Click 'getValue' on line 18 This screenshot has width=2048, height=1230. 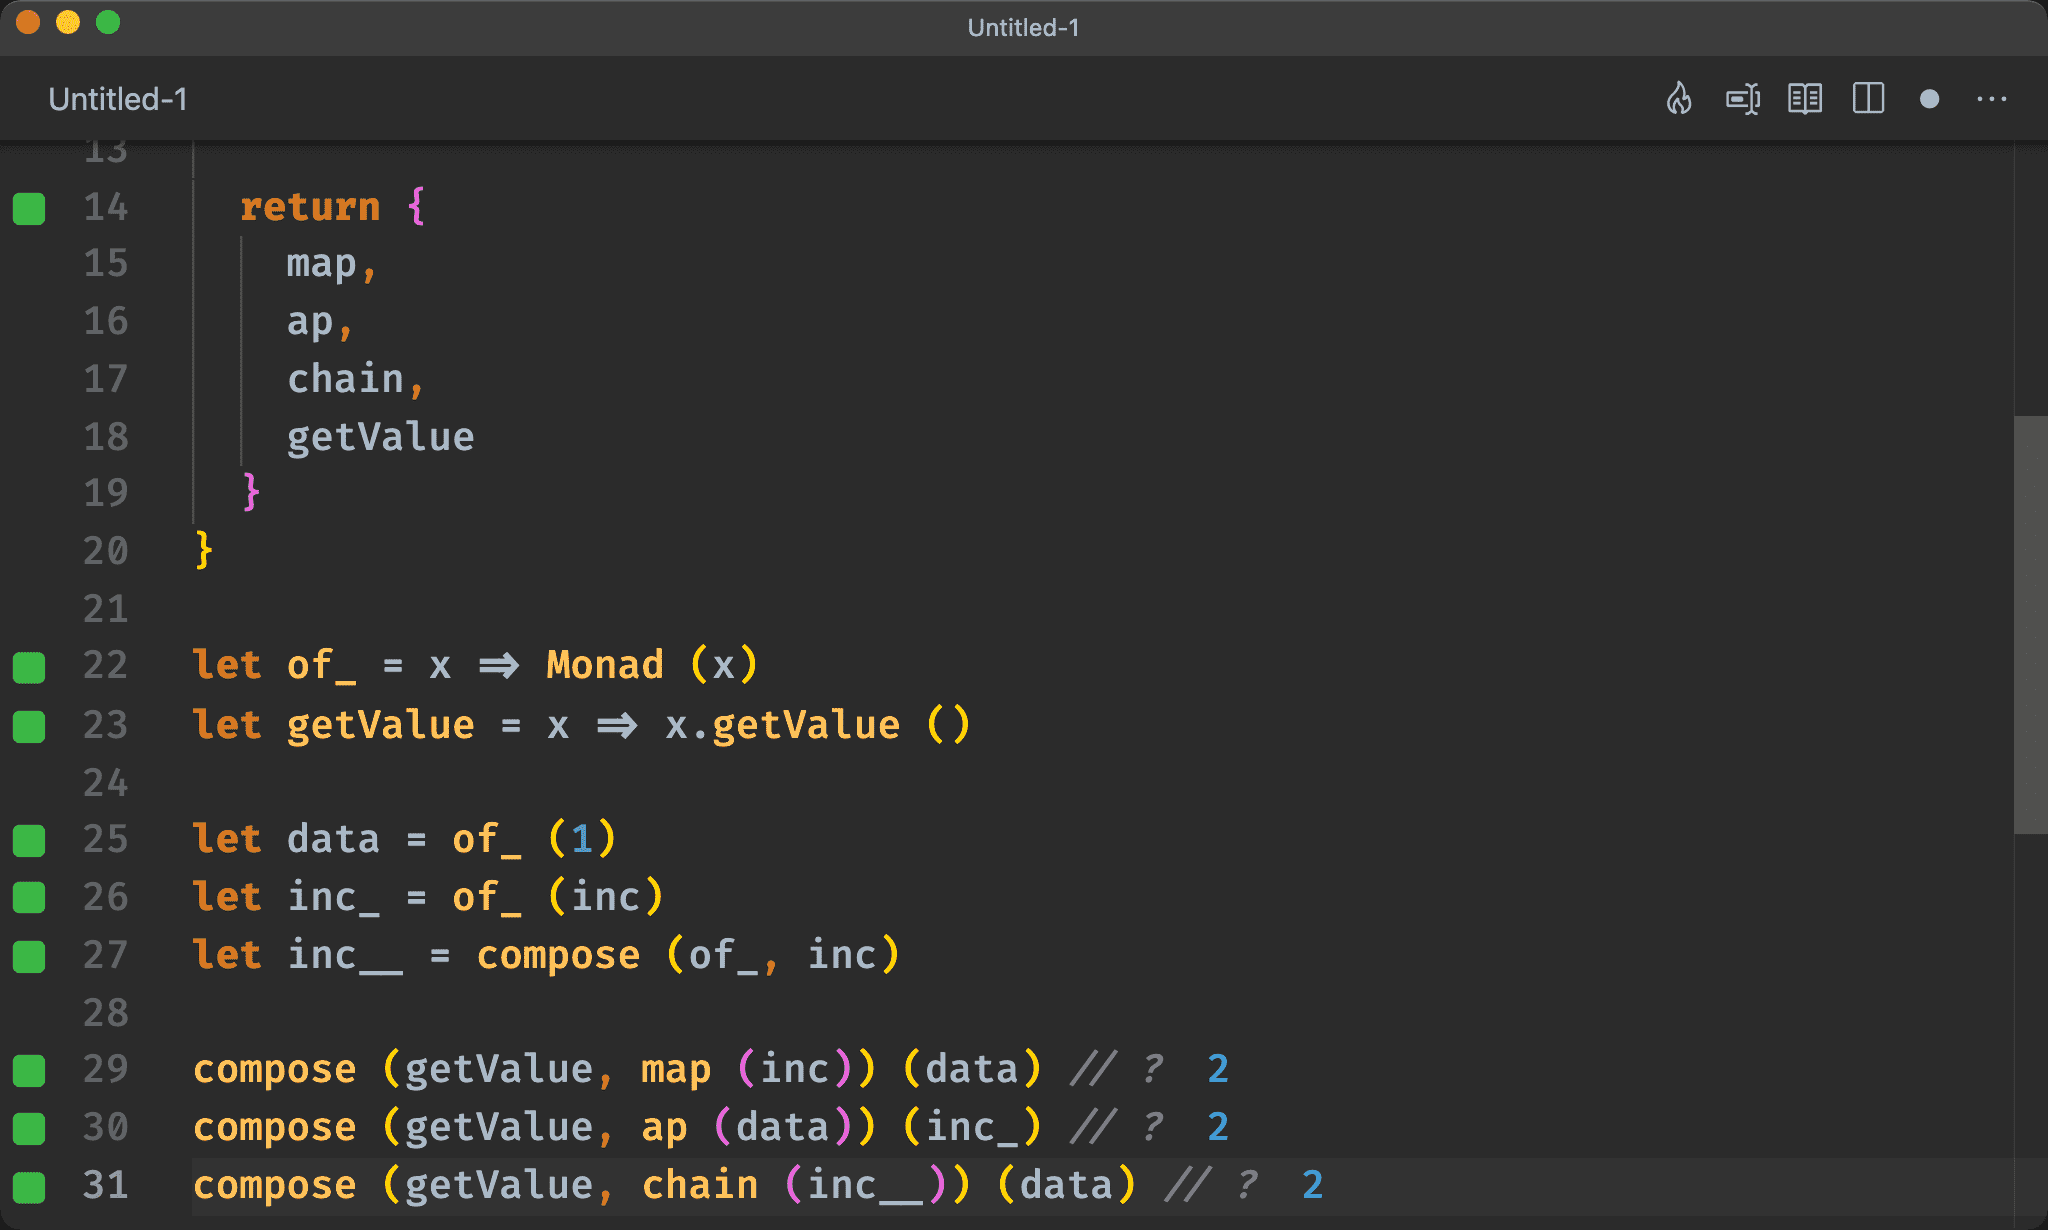pyautogui.click(x=380, y=437)
